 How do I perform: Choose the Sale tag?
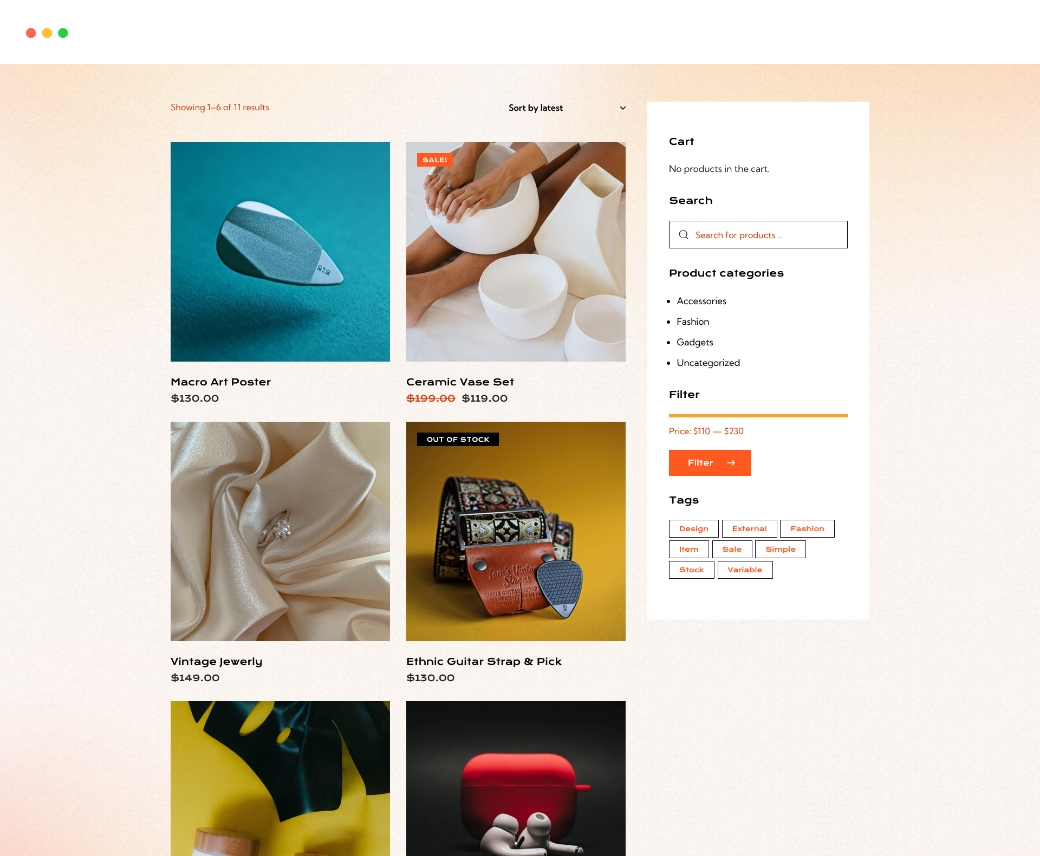tap(732, 549)
